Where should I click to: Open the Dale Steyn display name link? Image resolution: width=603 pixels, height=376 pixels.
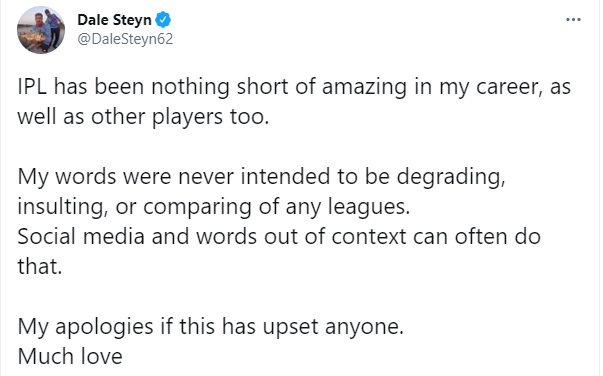(114, 20)
